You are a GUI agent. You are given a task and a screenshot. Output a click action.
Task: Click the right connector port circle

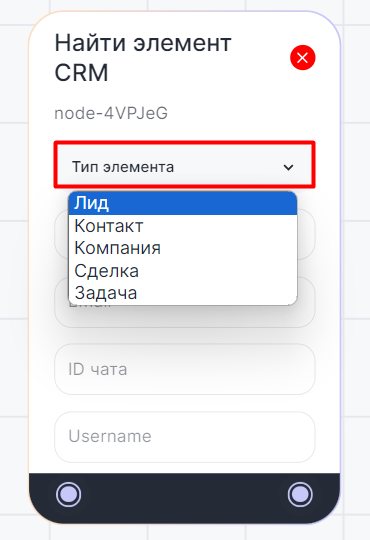(x=300, y=495)
